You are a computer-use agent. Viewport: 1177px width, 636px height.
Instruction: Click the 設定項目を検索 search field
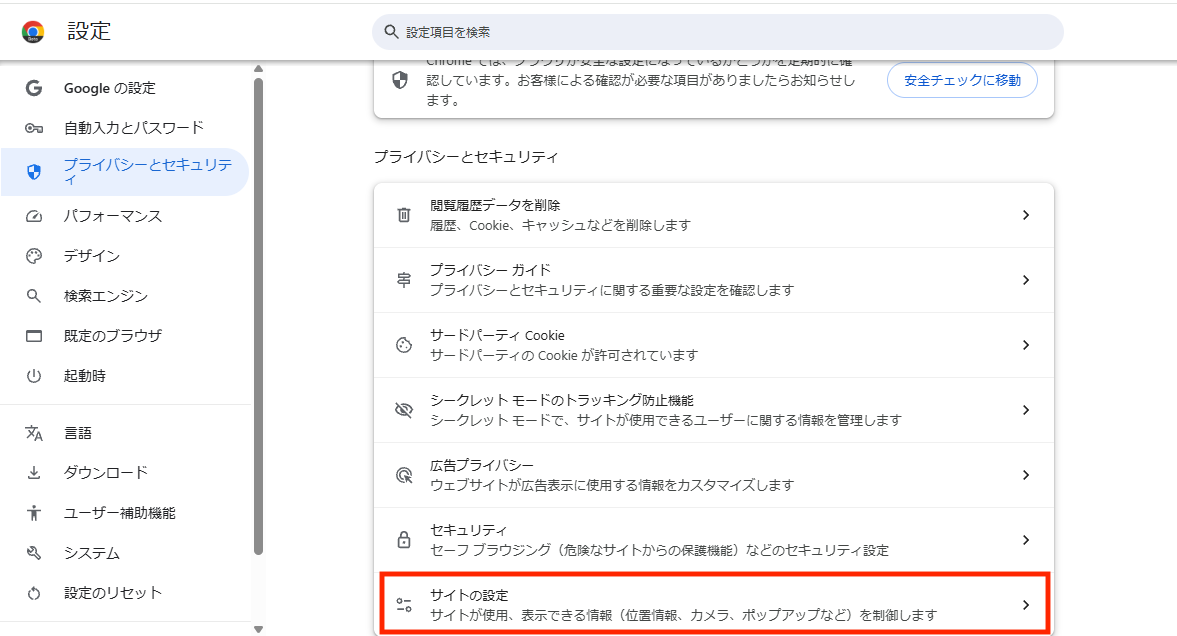(x=717, y=32)
